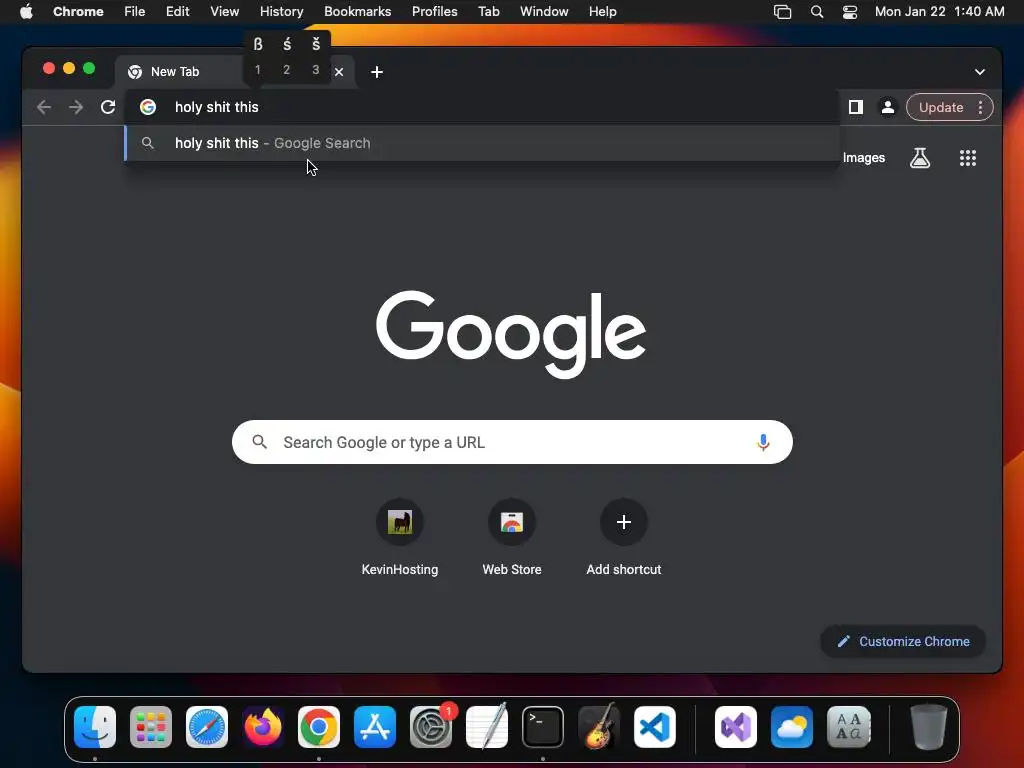Open Terminal from the Dock
Viewport: 1024px width, 768px height.
pyautogui.click(x=543, y=727)
